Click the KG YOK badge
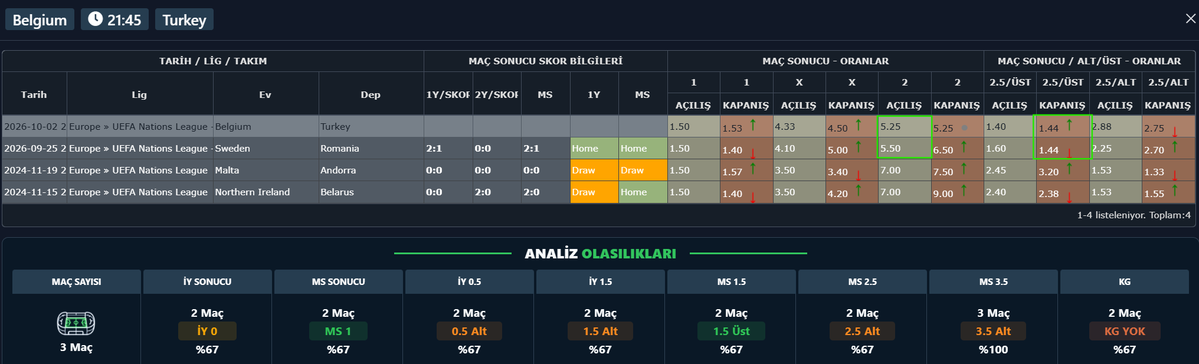 pyautogui.click(x=1125, y=330)
